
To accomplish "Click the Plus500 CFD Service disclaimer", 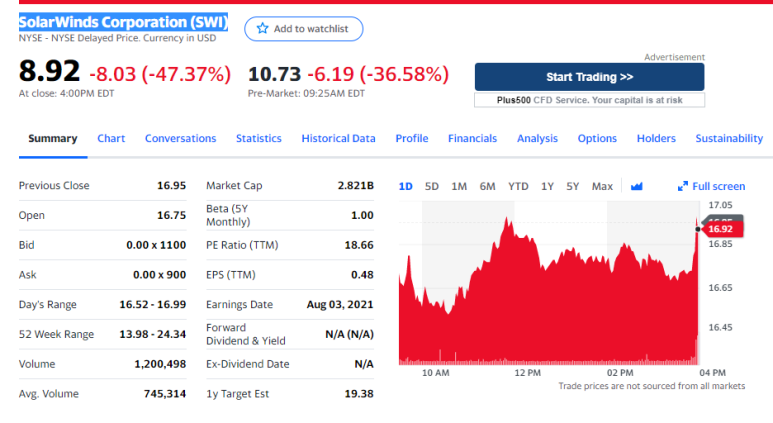I will 590,100.
